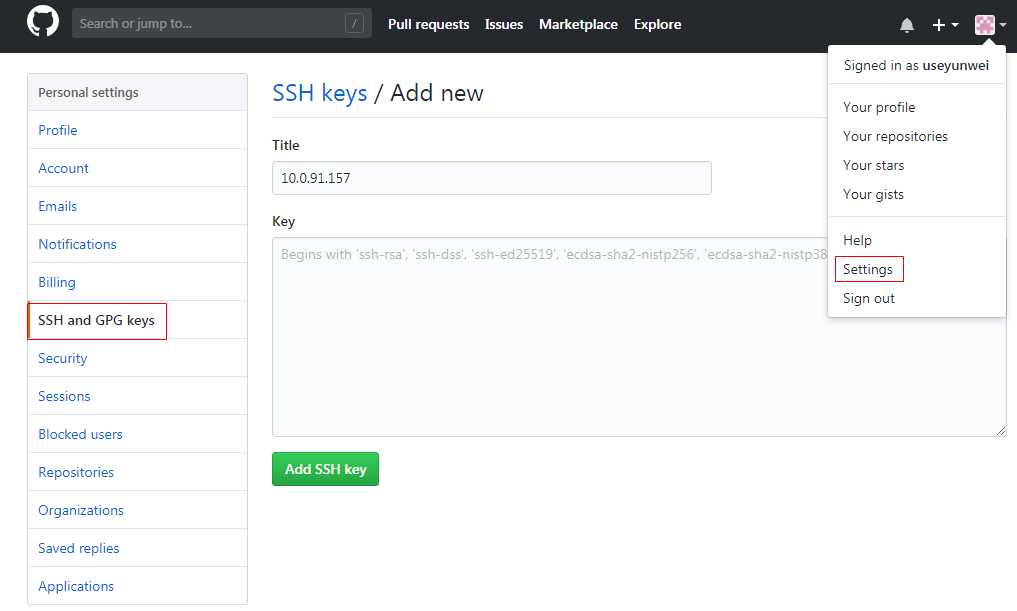The image size is (1017, 611).
Task: Open the notifications bell icon
Action: 907,25
